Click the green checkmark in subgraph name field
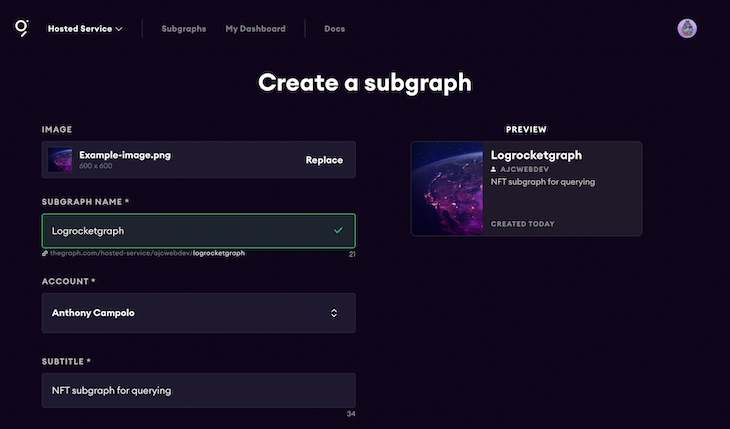Screen dimensions: 730x429 click(x=338, y=231)
